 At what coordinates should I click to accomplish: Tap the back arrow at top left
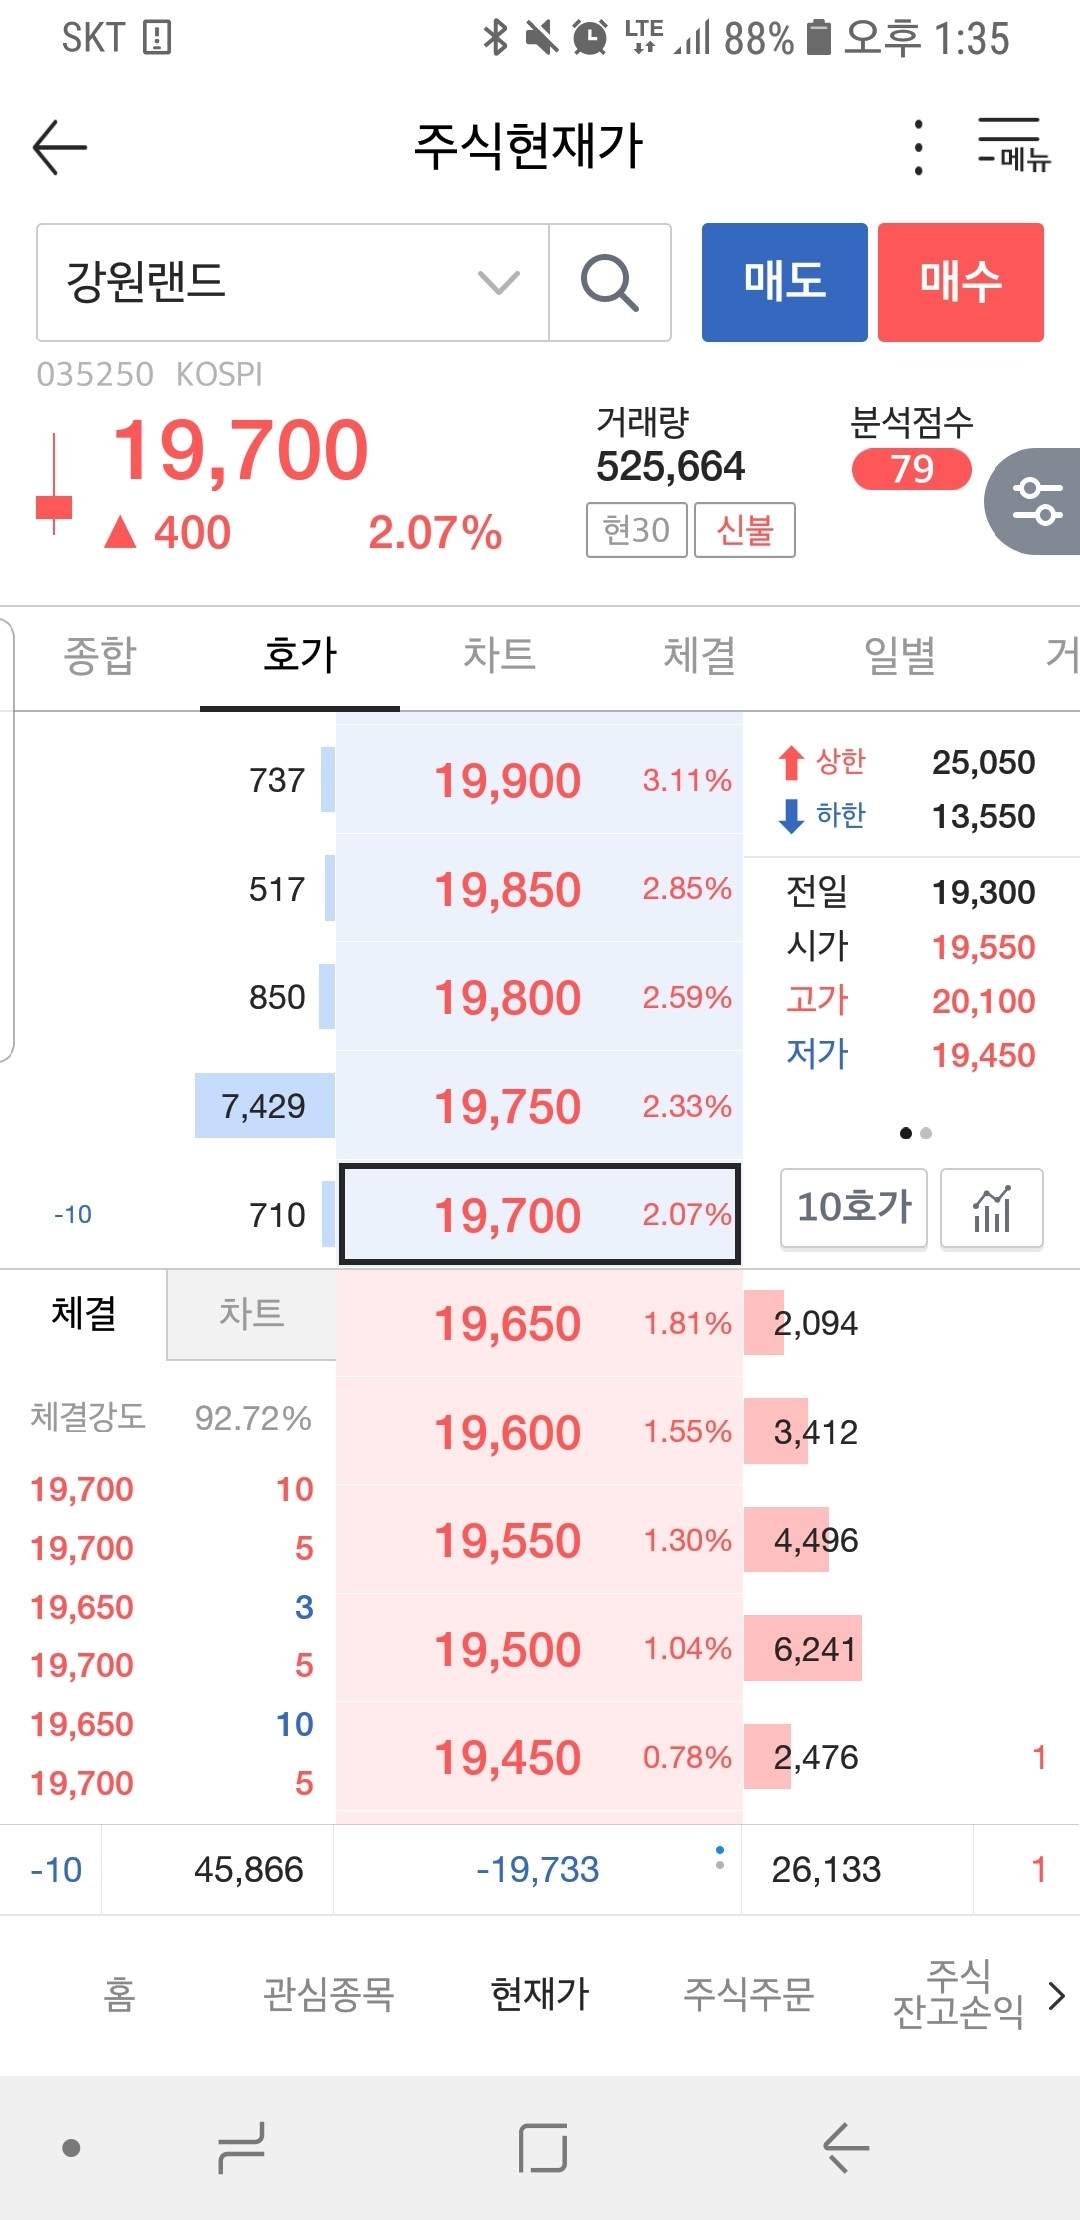click(x=57, y=146)
